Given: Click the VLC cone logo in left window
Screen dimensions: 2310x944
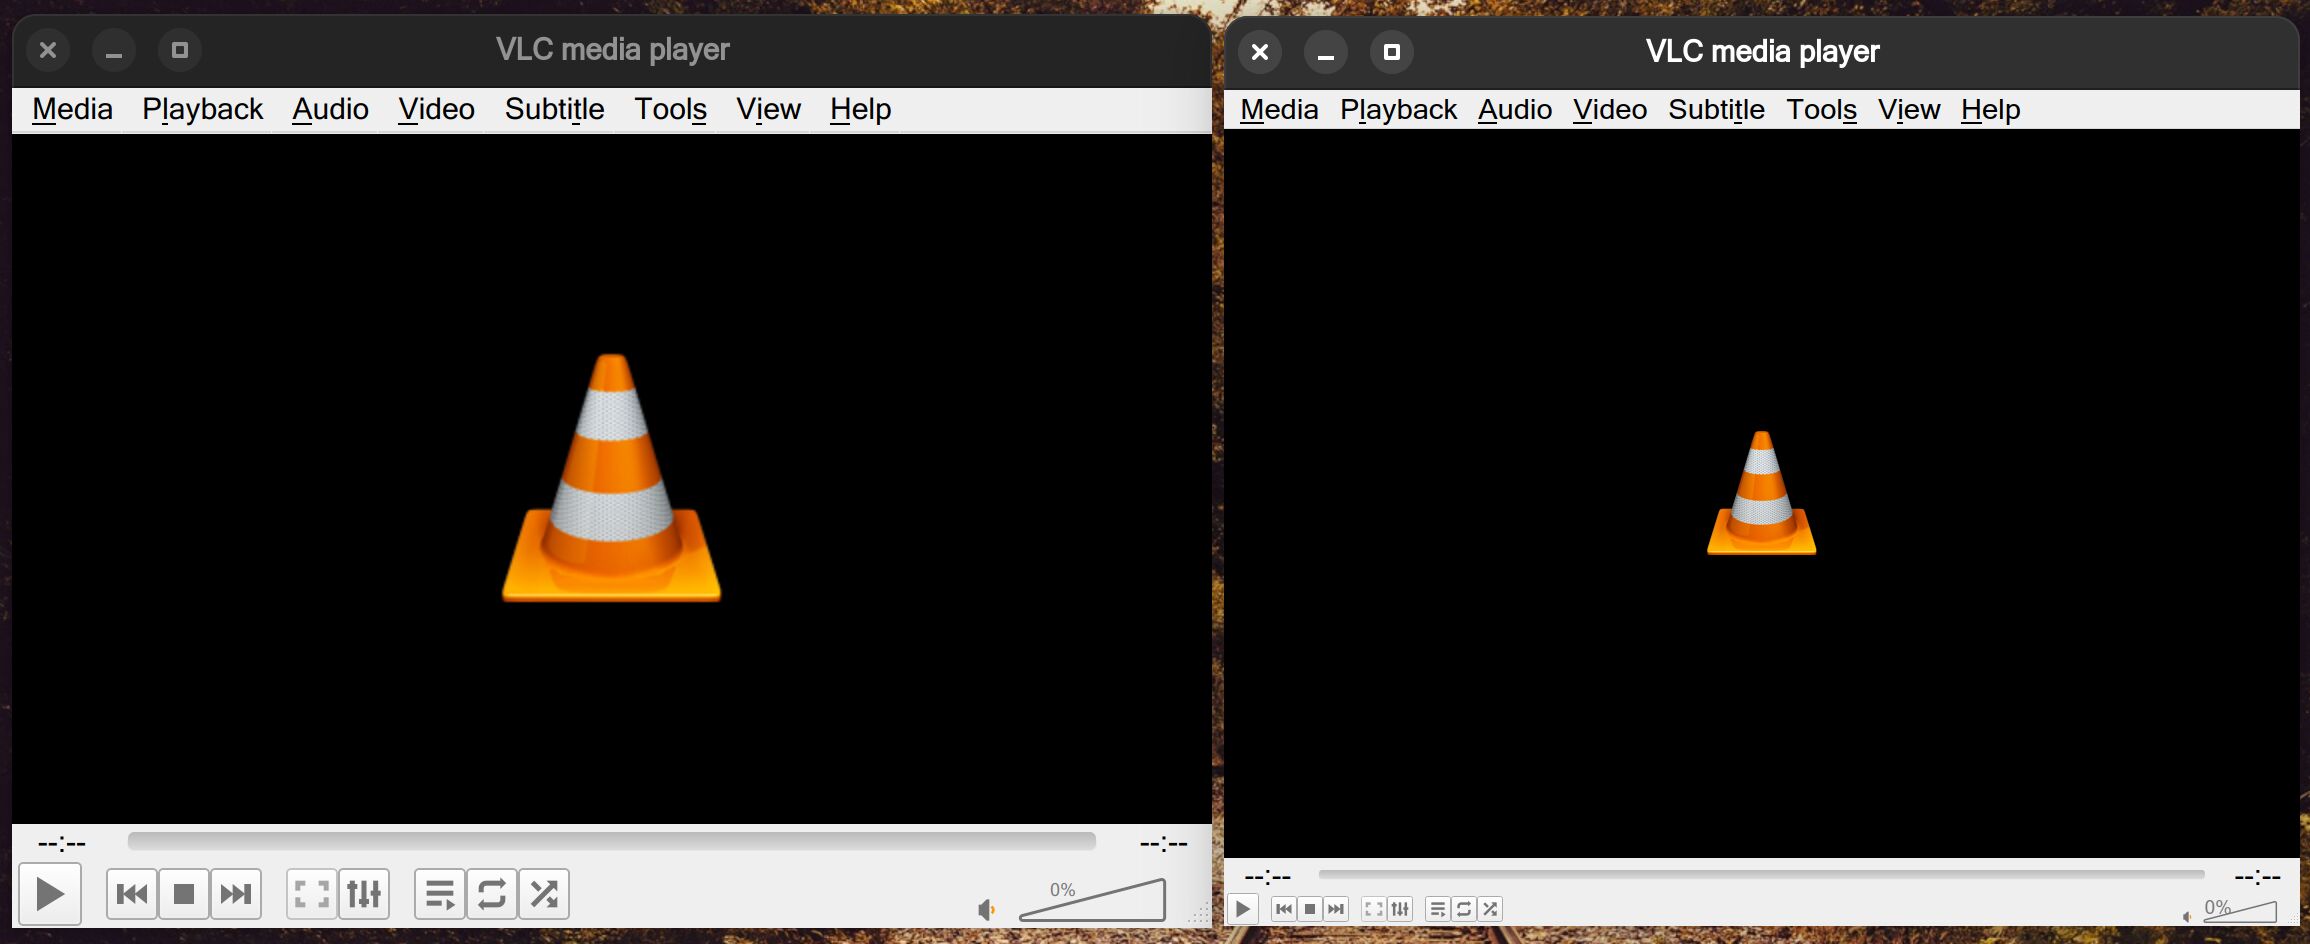Looking at the screenshot, I should pyautogui.click(x=611, y=477).
